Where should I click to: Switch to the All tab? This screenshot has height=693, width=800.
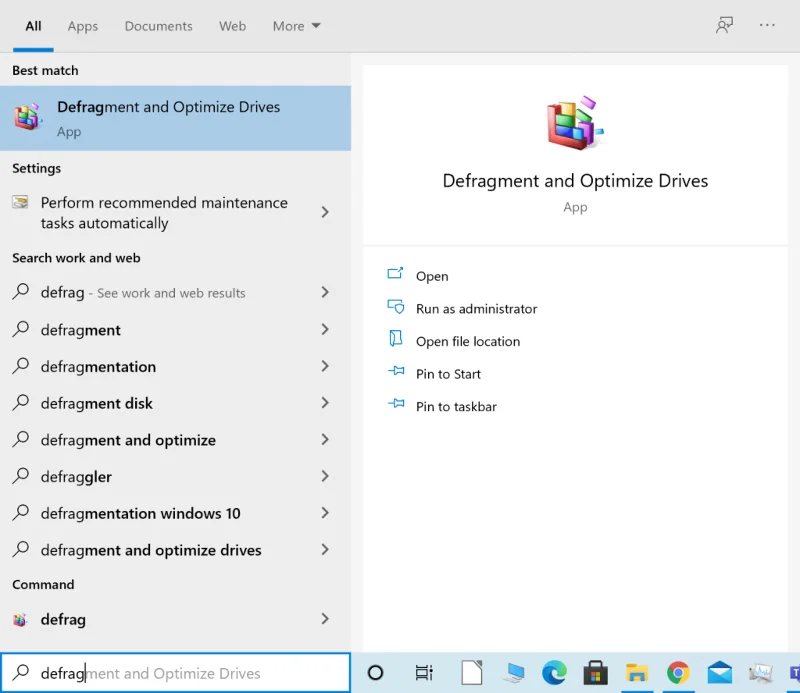tap(33, 26)
